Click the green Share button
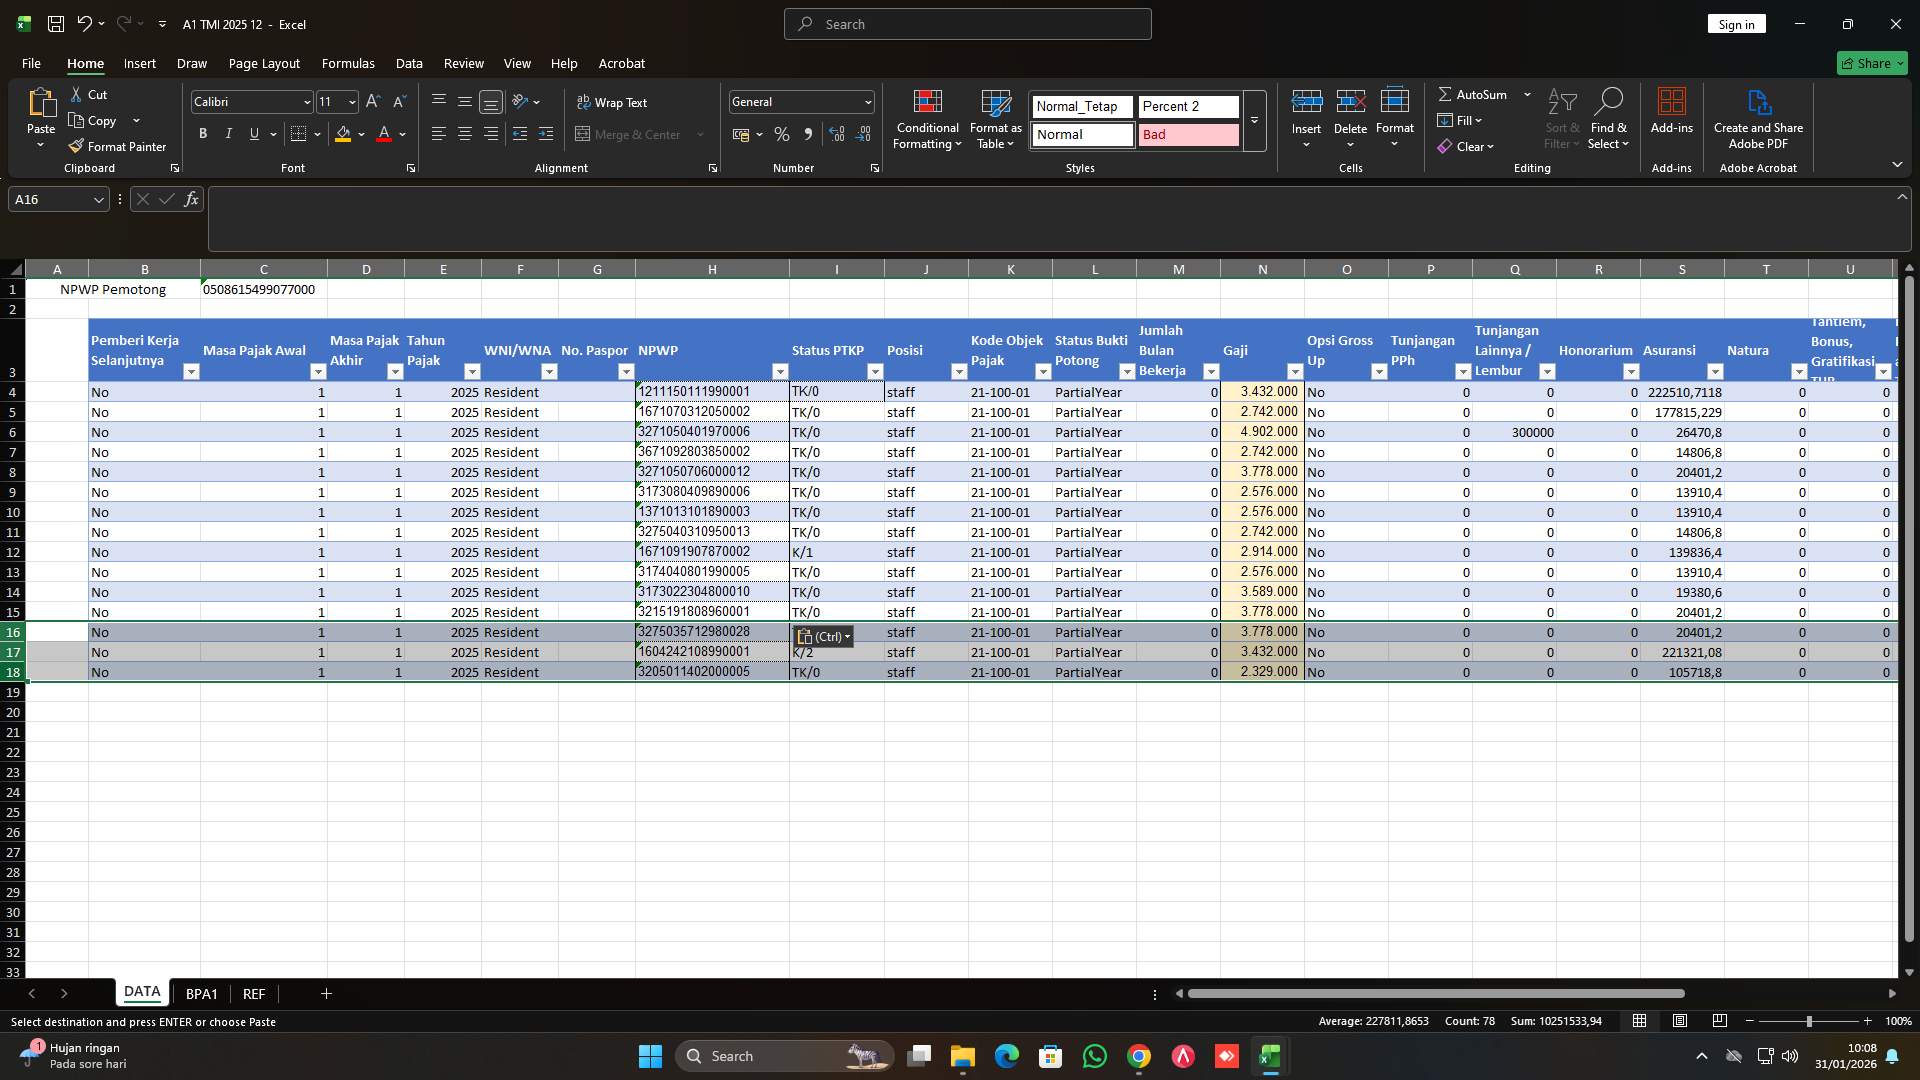 [x=1871, y=63]
